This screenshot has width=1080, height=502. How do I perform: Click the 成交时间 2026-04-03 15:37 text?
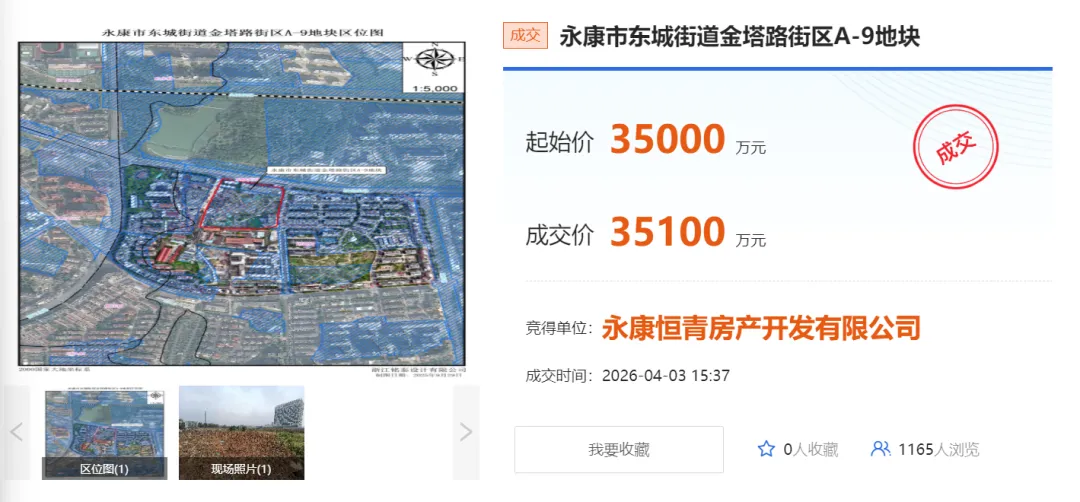click(x=627, y=376)
